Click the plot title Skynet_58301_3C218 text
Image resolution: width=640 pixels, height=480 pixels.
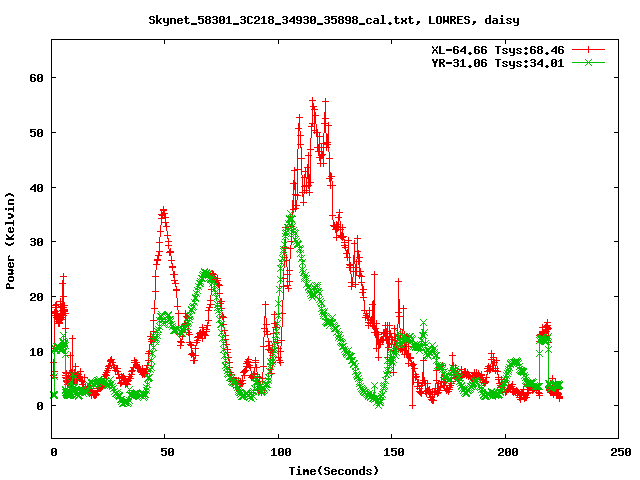click(x=333, y=20)
